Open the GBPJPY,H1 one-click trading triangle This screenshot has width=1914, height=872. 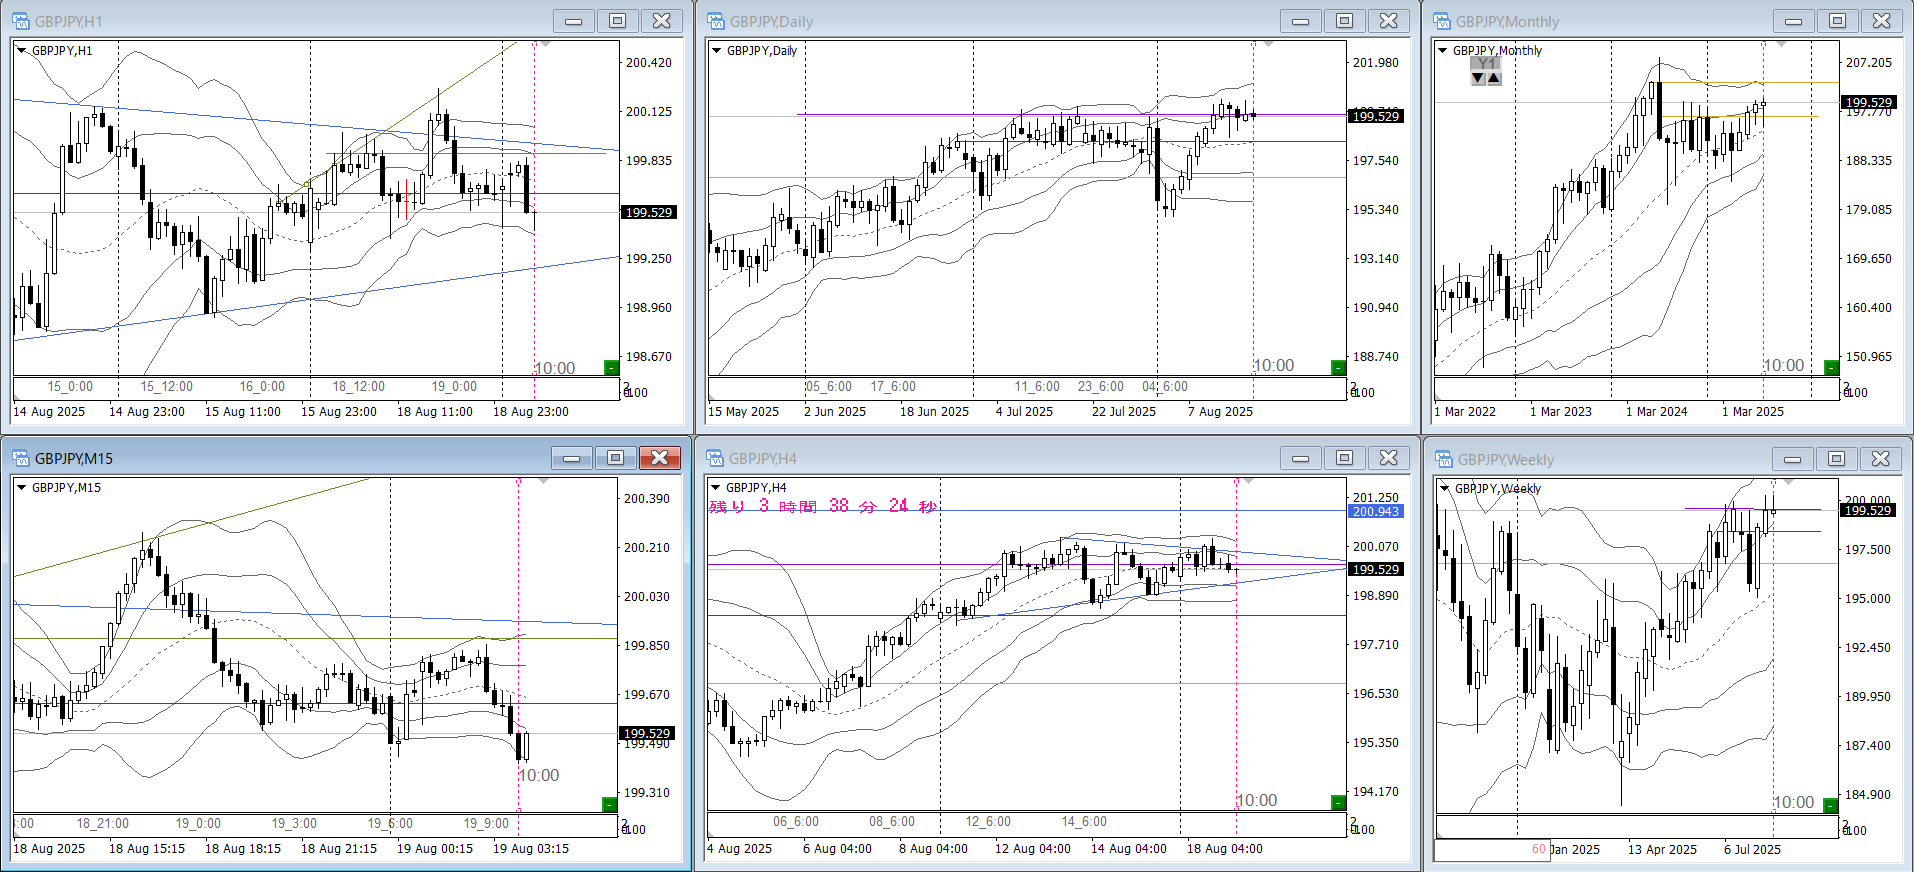(x=21, y=50)
